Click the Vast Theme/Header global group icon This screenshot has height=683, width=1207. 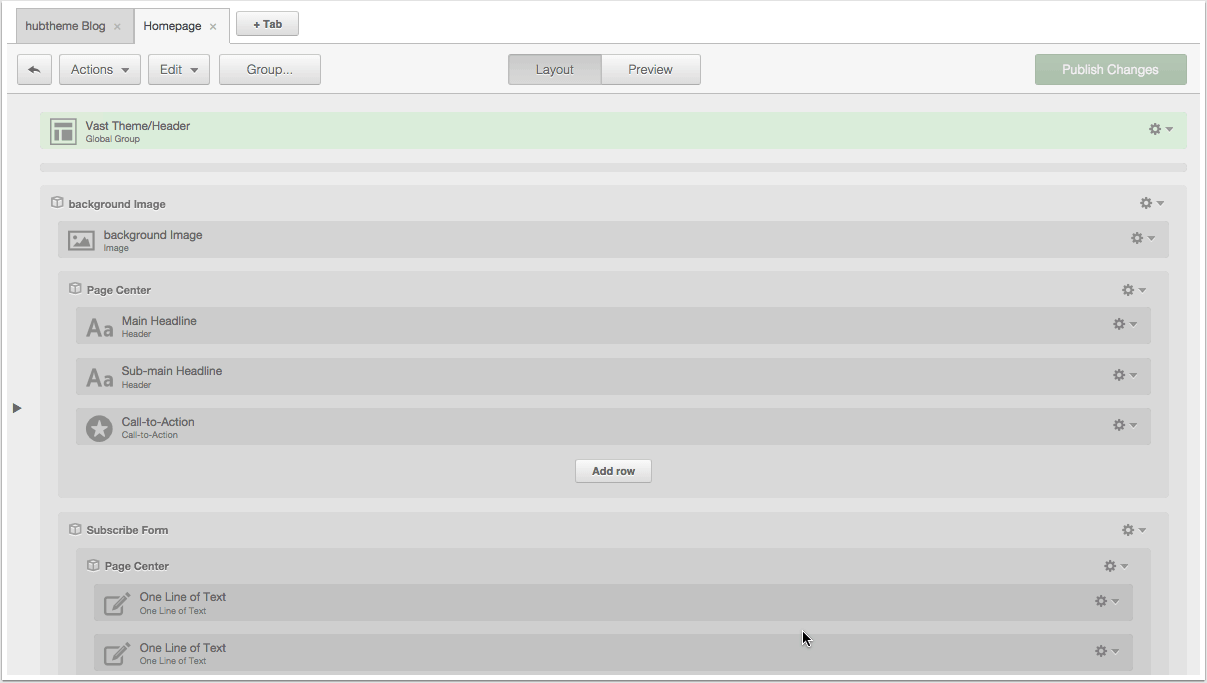(62, 130)
